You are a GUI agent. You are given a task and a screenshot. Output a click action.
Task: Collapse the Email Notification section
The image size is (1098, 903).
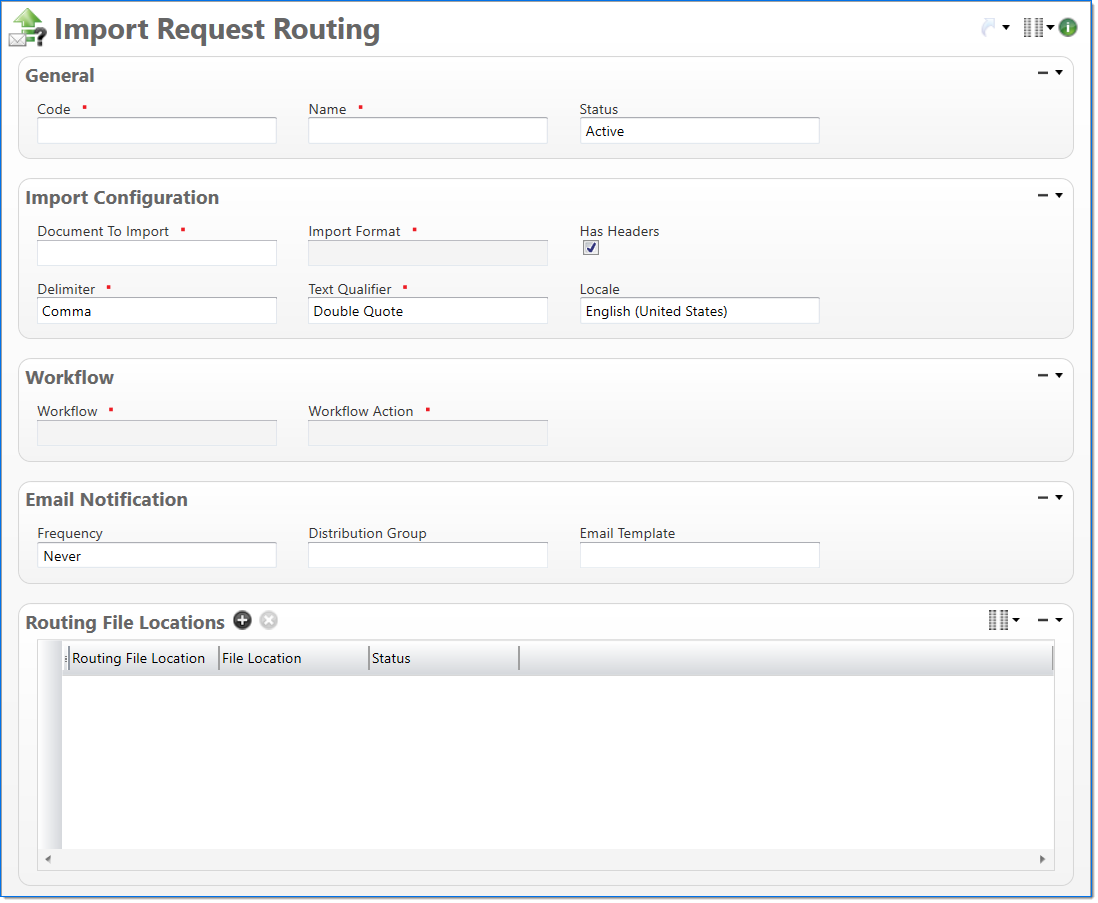[x=1043, y=497]
